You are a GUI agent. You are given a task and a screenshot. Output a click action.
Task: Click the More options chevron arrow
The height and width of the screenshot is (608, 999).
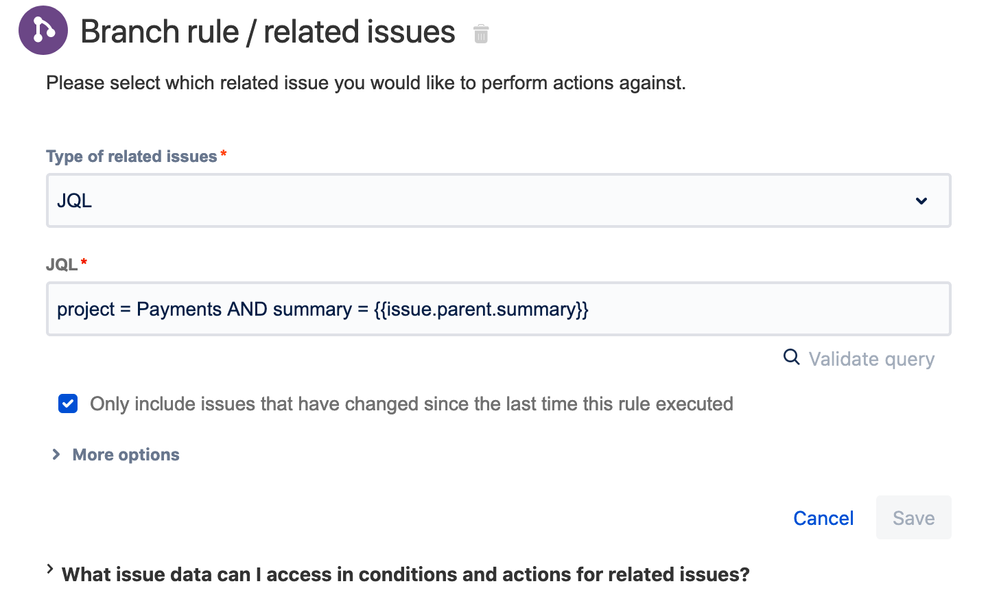point(56,455)
